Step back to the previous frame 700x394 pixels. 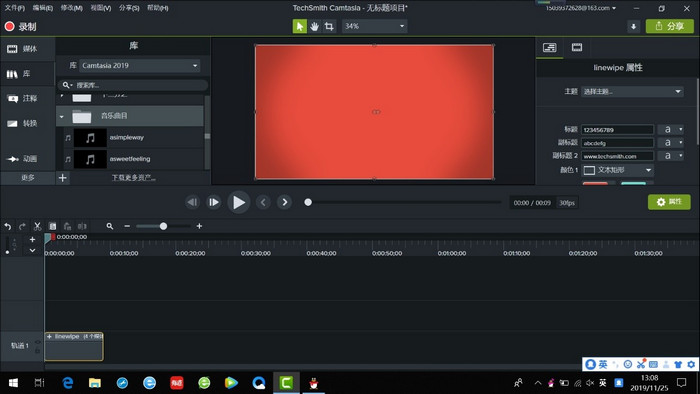(192, 202)
